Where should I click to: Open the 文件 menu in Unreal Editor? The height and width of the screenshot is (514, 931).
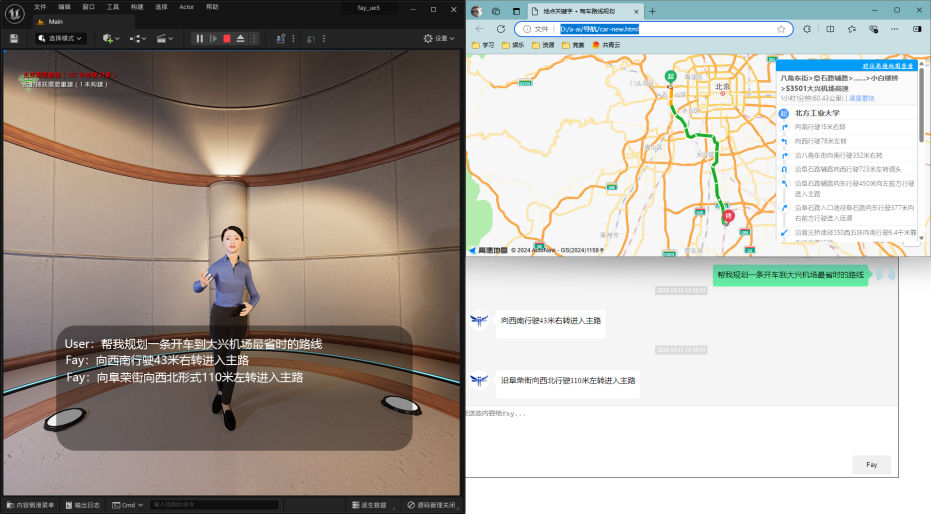(40, 6)
